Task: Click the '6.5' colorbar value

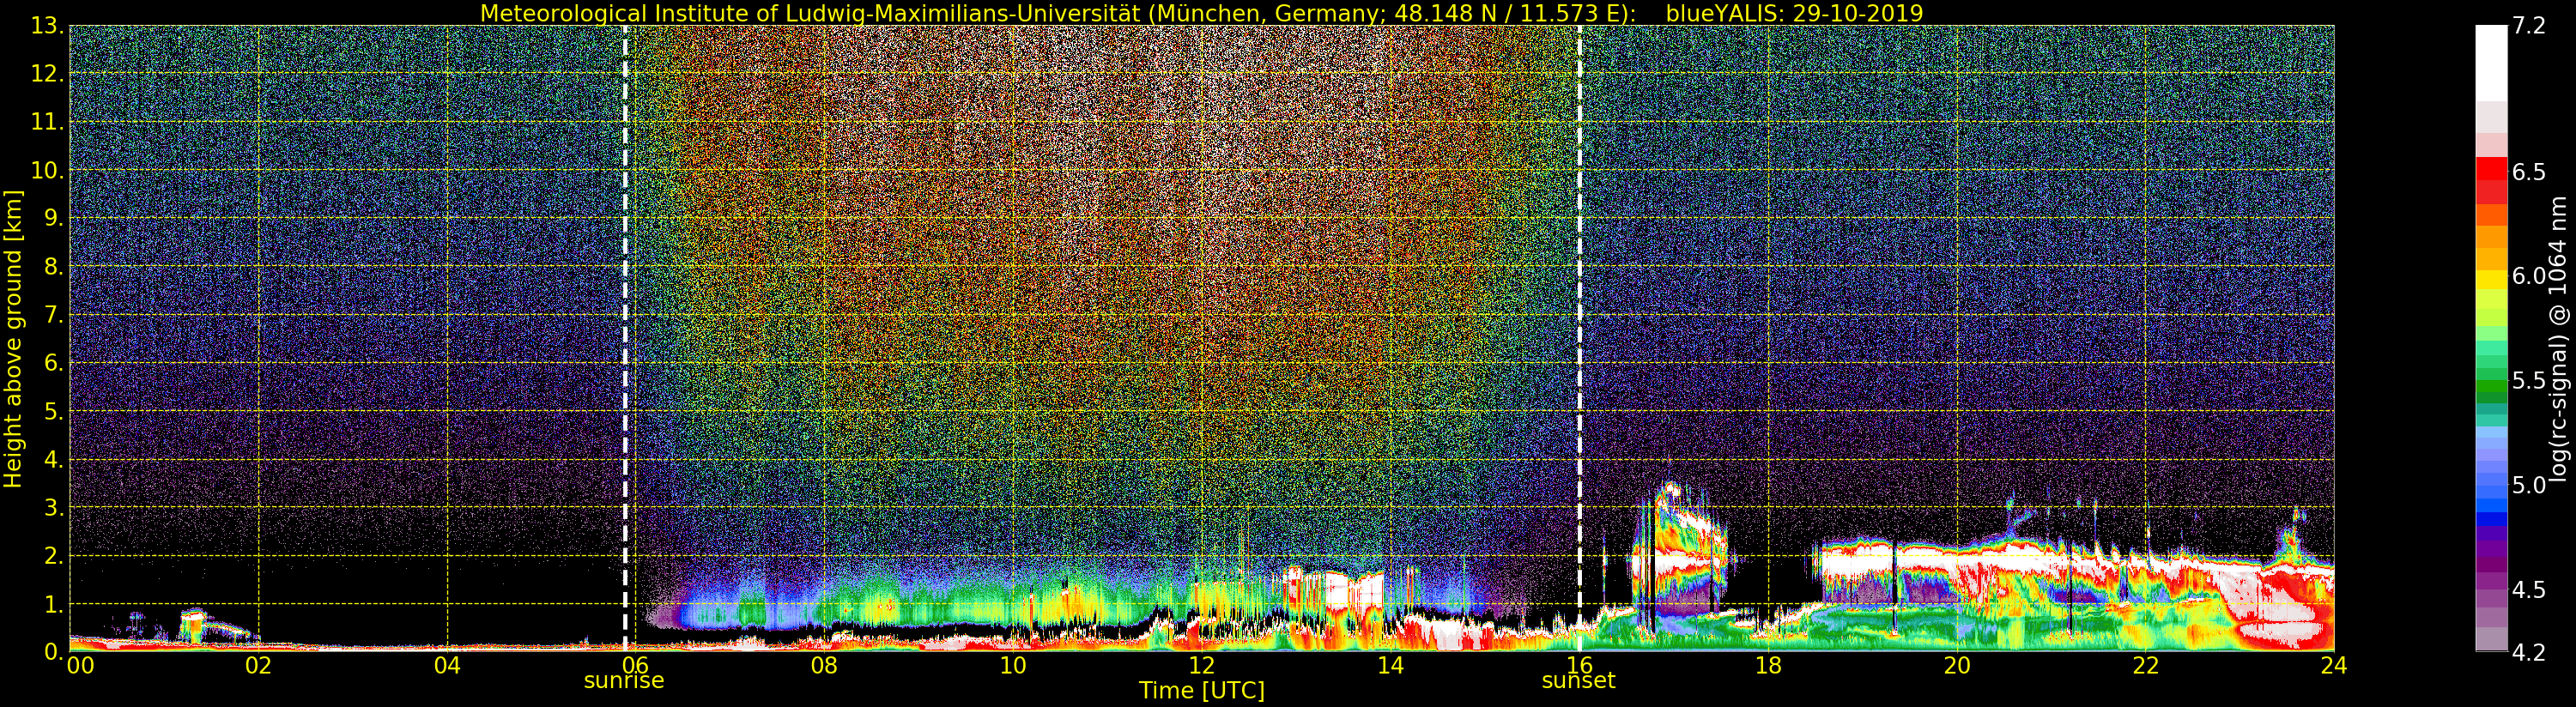Action: (2529, 172)
